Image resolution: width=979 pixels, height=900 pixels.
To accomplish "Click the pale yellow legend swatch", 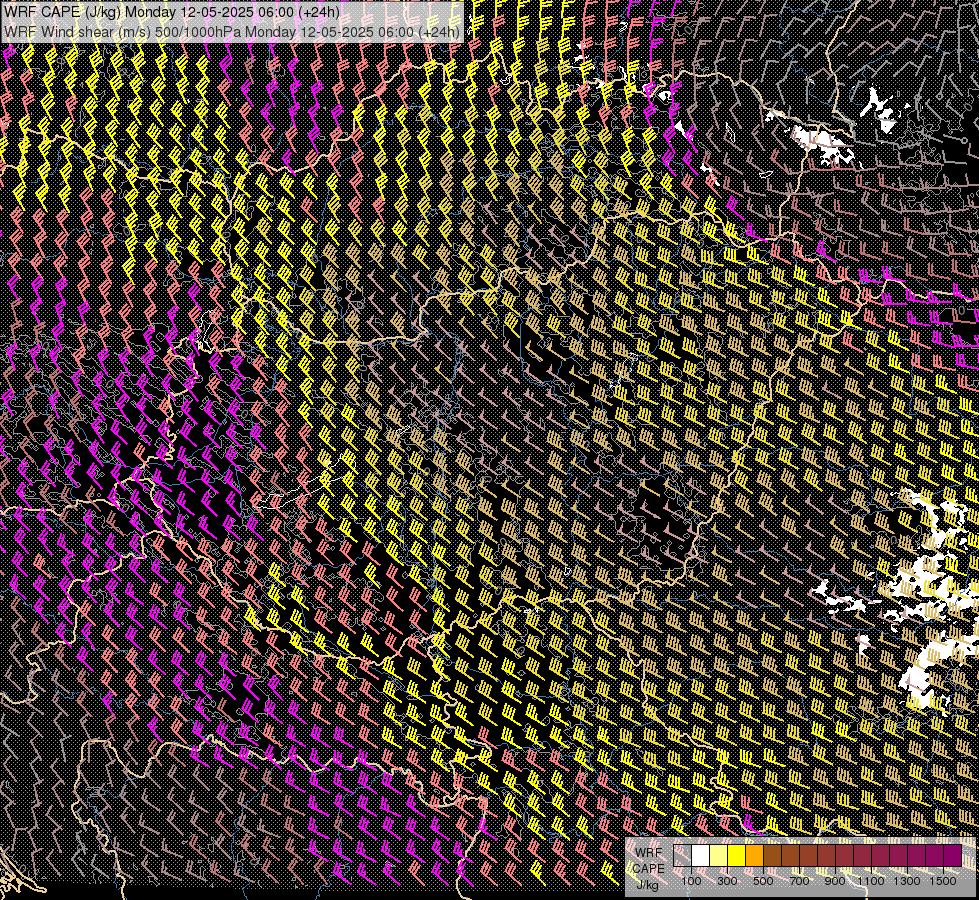I will [719, 855].
